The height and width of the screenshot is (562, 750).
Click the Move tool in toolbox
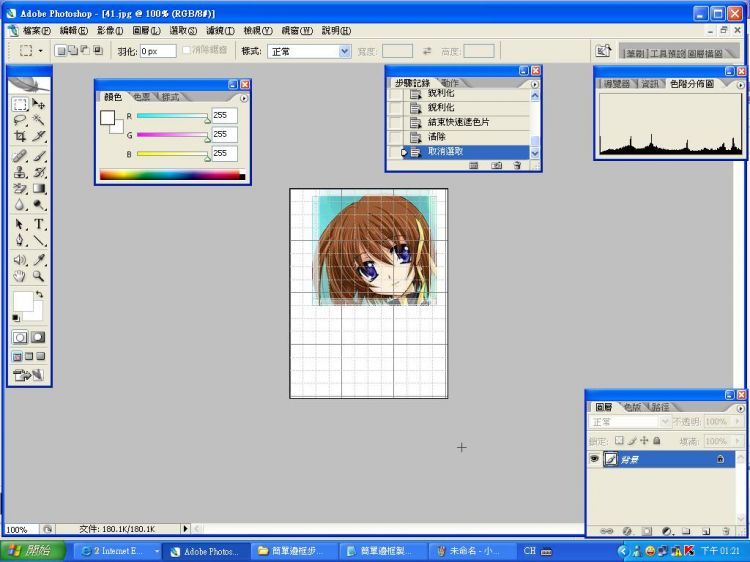point(39,104)
